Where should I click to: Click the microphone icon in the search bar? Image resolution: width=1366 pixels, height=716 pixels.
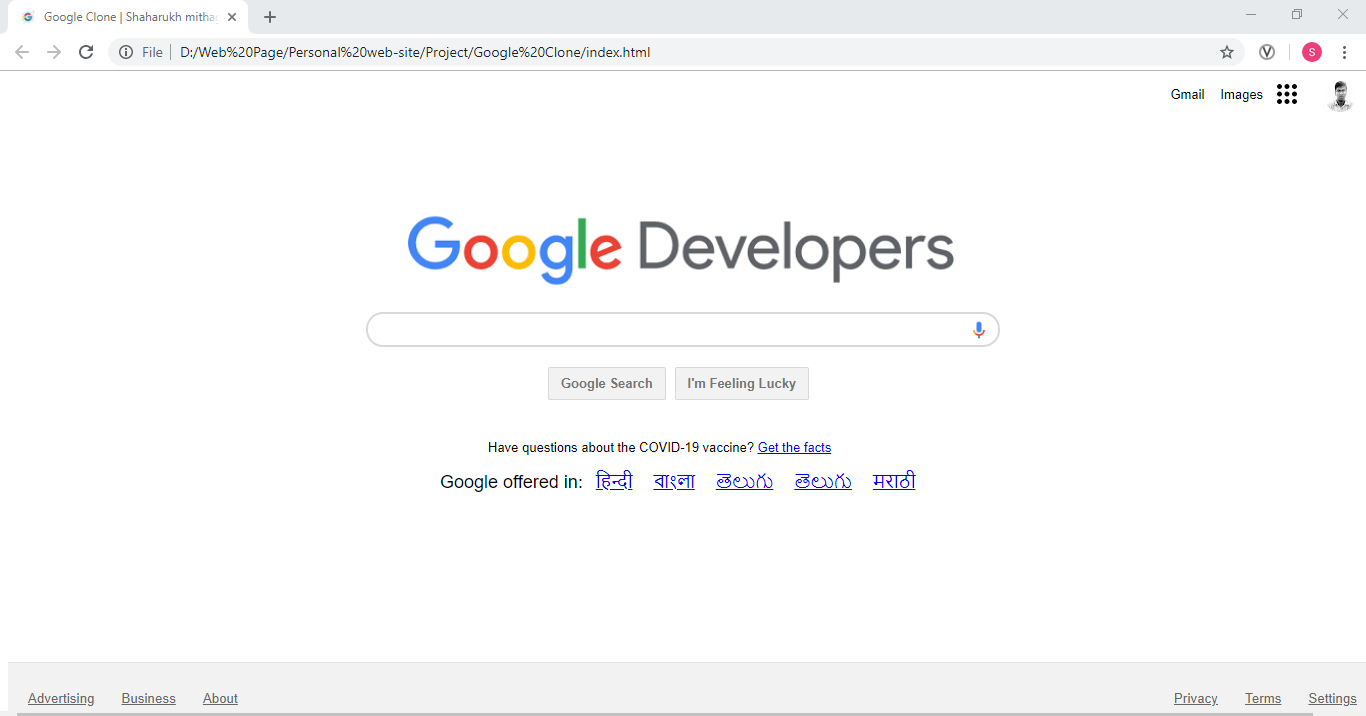(x=978, y=329)
